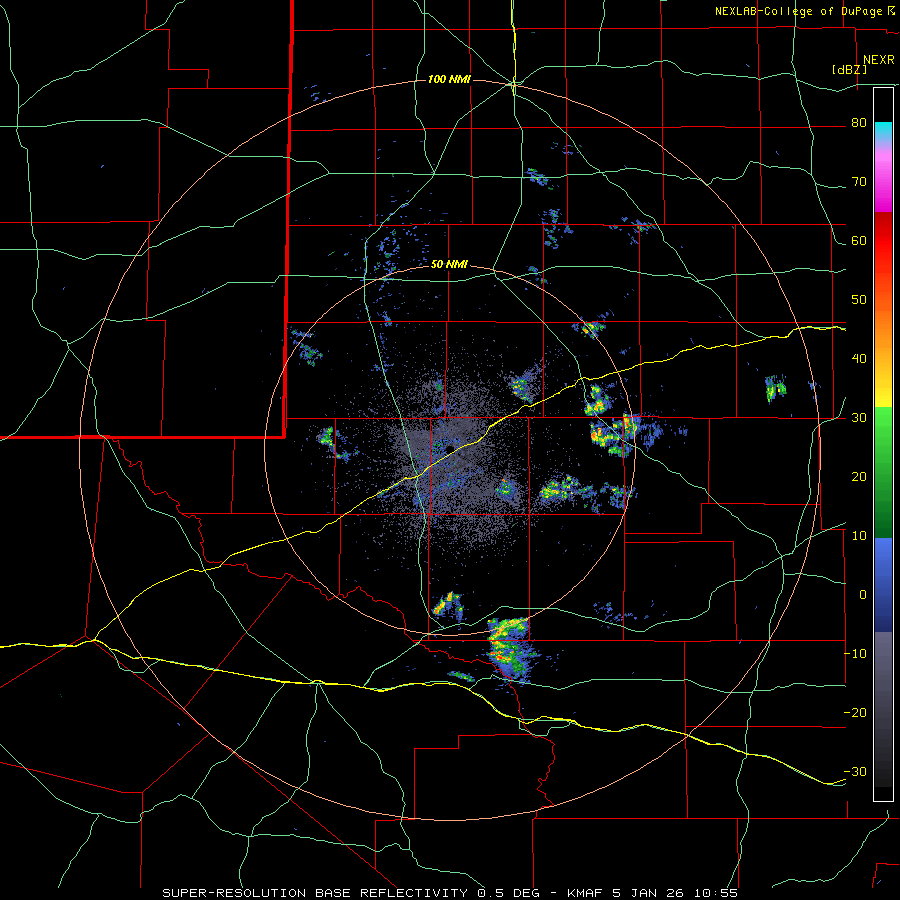
Task: Click the 80 value on the dBZ scale
Action: point(859,123)
